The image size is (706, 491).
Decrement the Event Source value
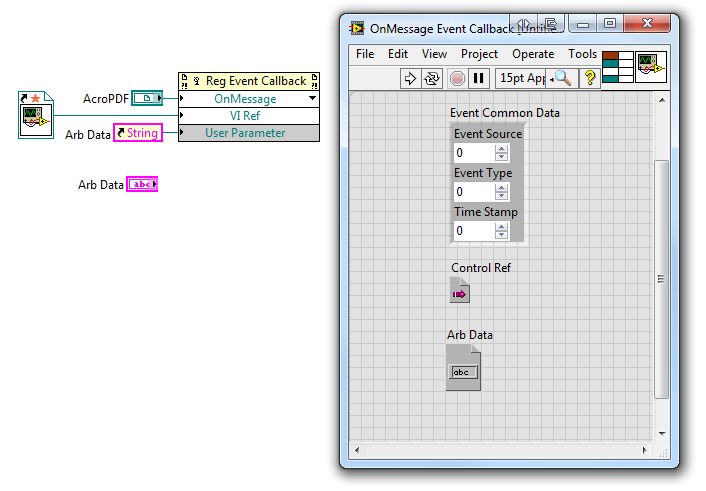pyautogui.click(x=501, y=157)
